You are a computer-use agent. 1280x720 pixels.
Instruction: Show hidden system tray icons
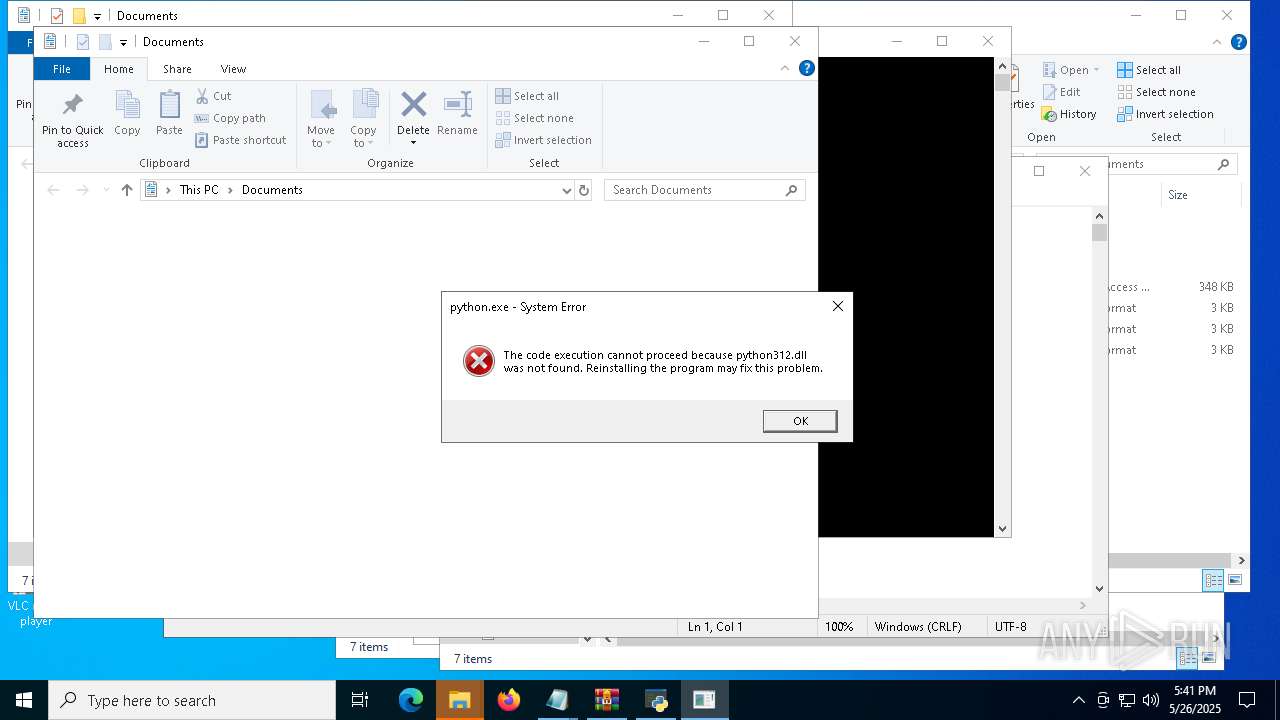click(1078, 700)
